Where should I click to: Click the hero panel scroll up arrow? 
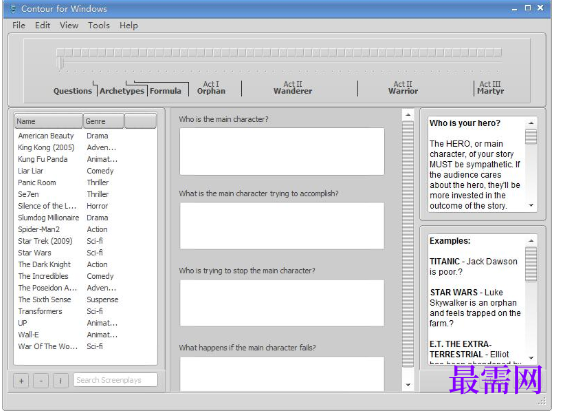[x=531, y=123]
